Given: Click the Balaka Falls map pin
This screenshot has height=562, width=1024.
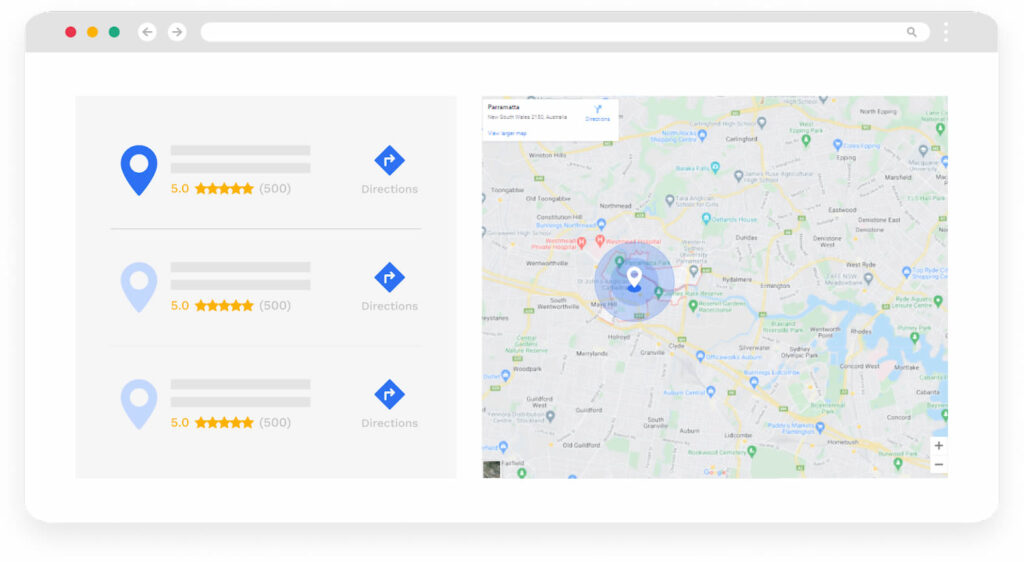Looking at the screenshot, I should click(x=715, y=167).
